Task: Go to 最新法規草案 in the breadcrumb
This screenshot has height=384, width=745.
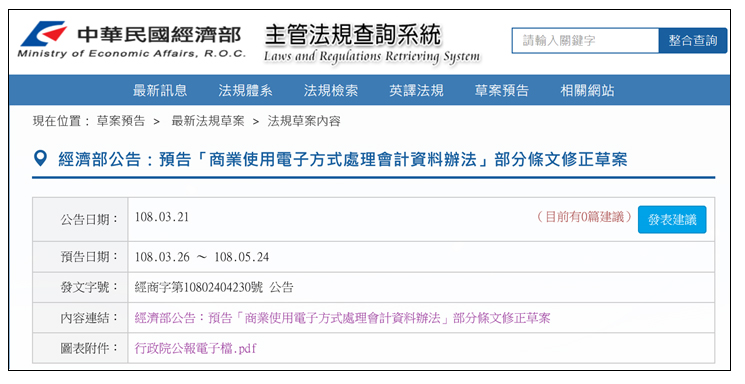Action: coord(208,121)
